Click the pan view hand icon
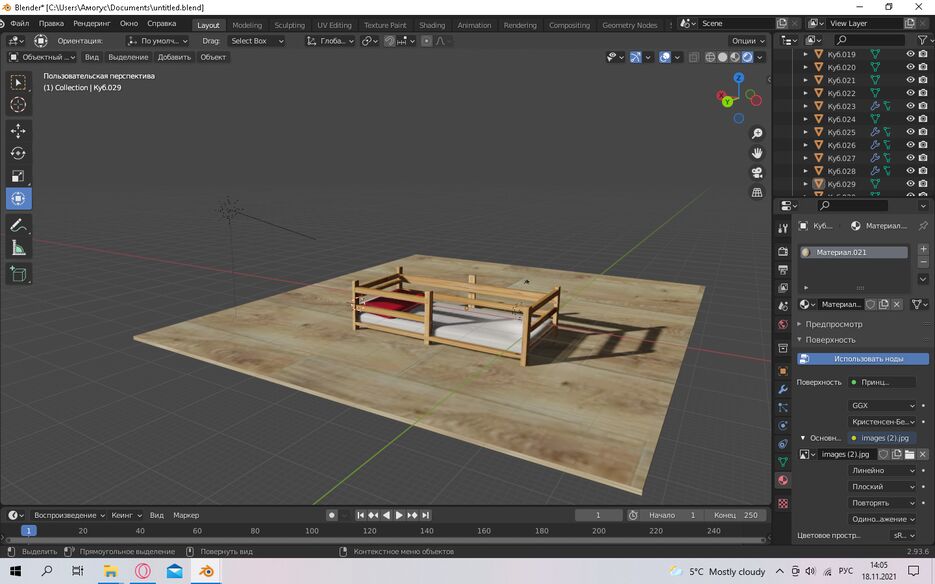The width and height of the screenshot is (935, 584). pyautogui.click(x=757, y=153)
